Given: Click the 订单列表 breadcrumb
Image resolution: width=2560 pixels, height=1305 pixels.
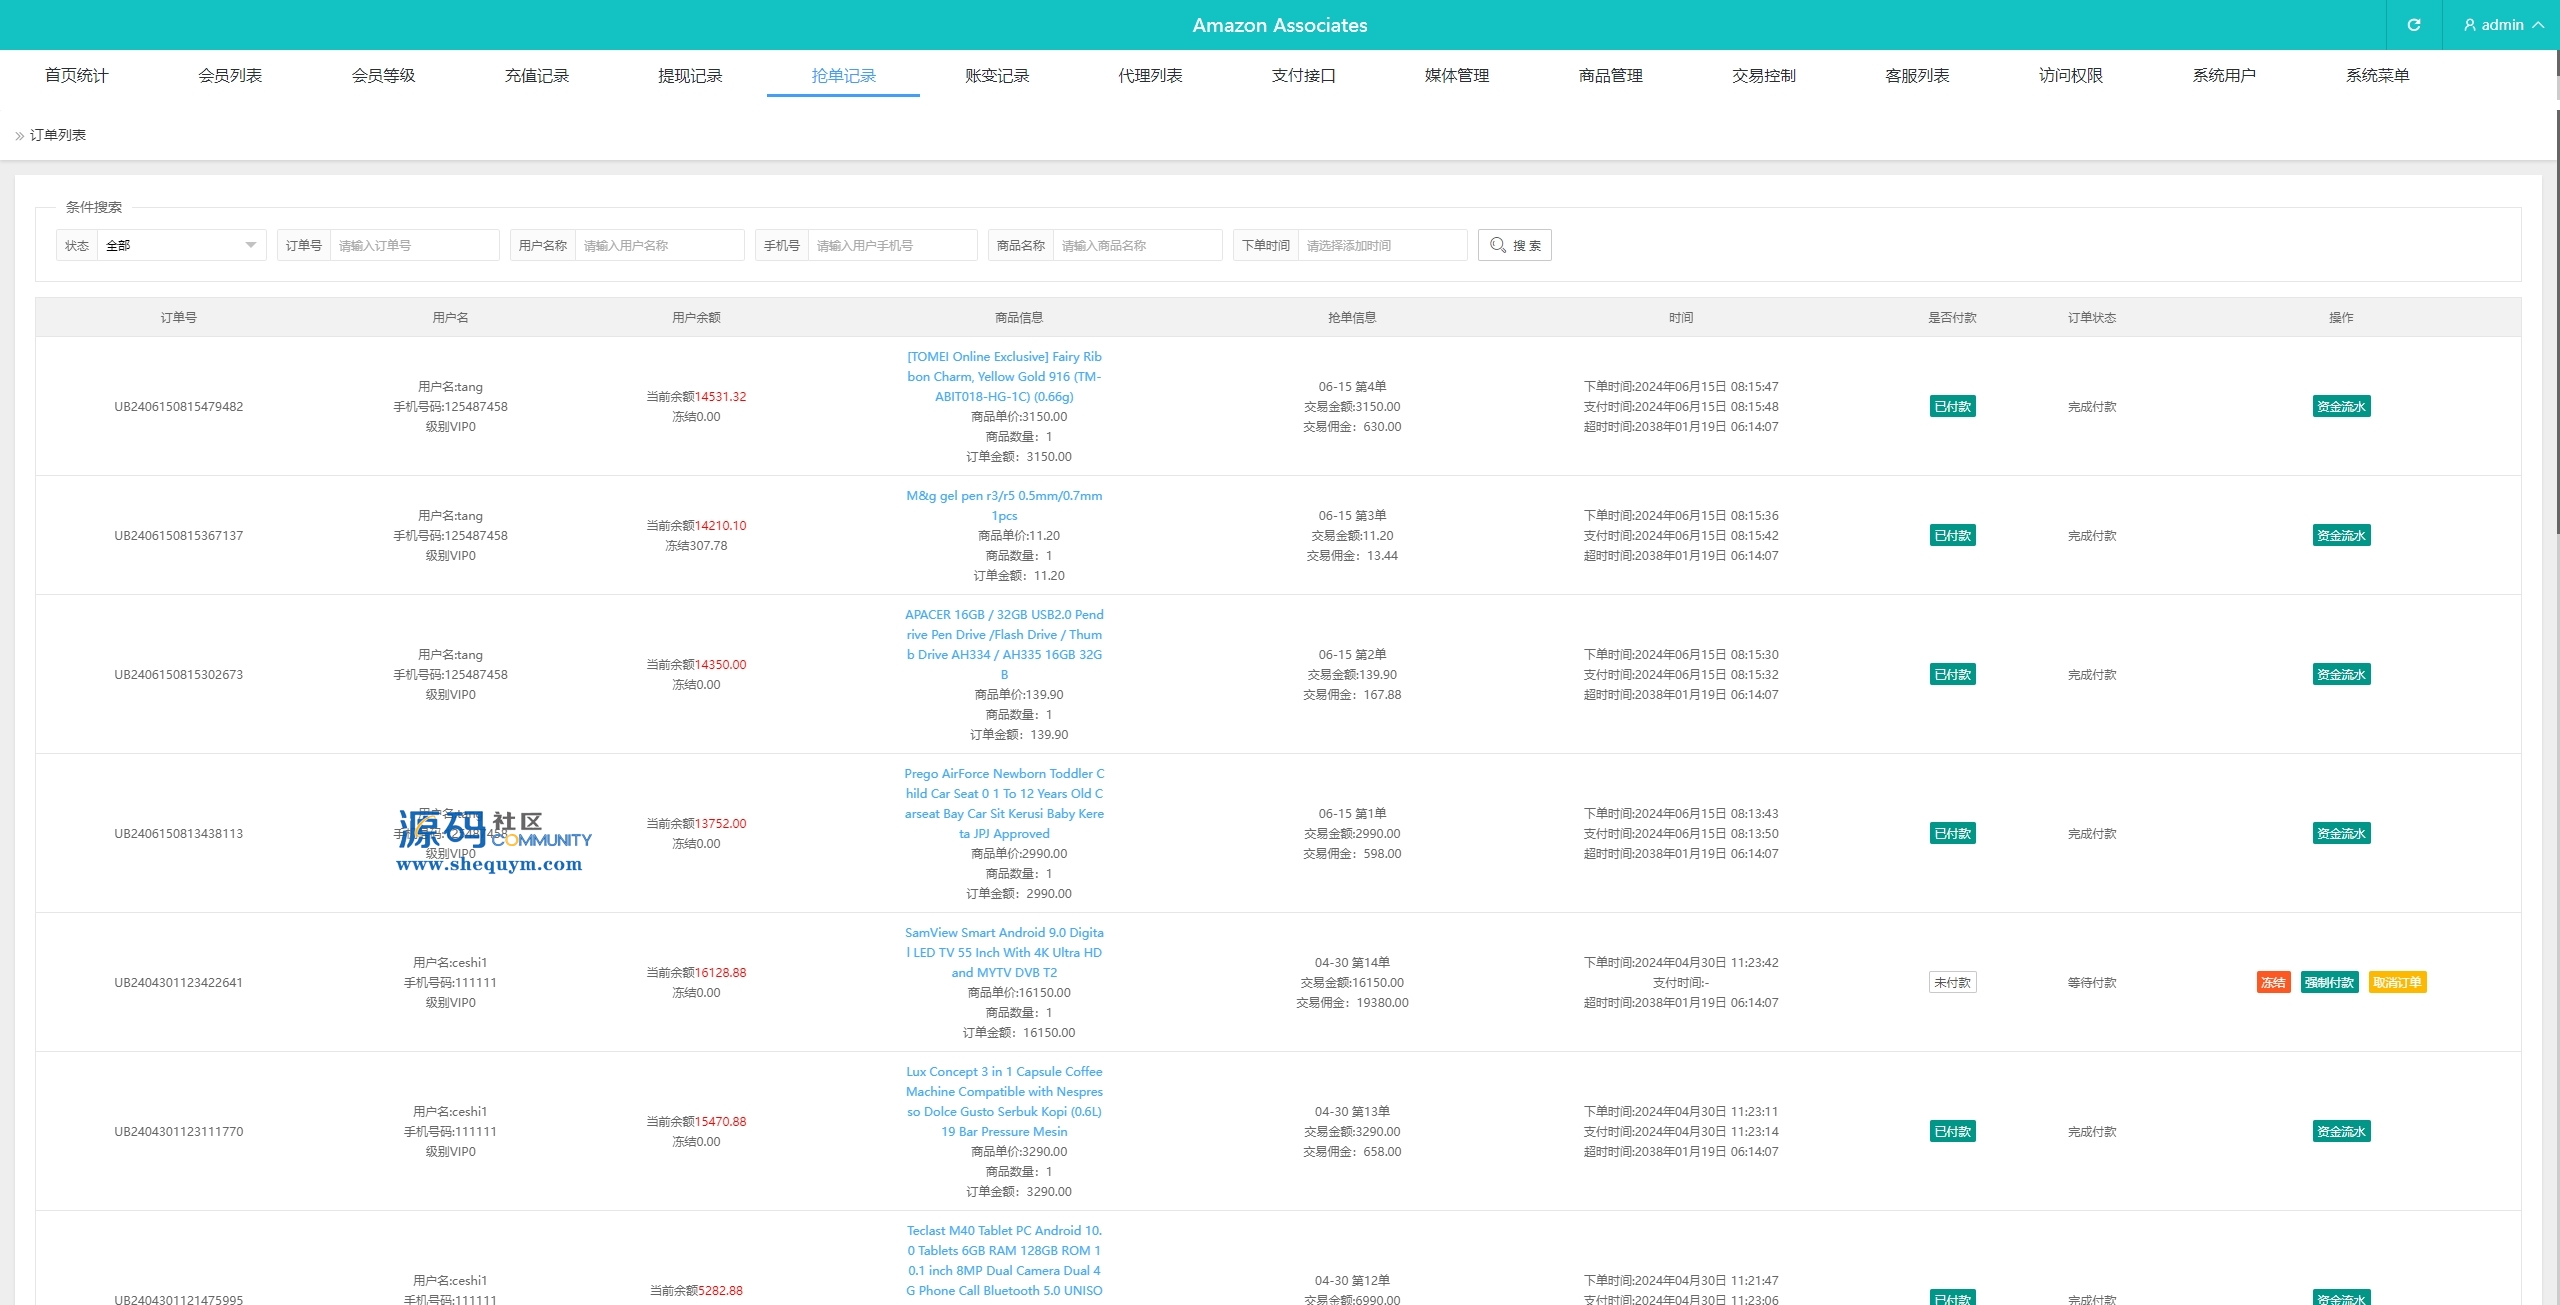Looking at the screenshot, I should coord(58,135).
